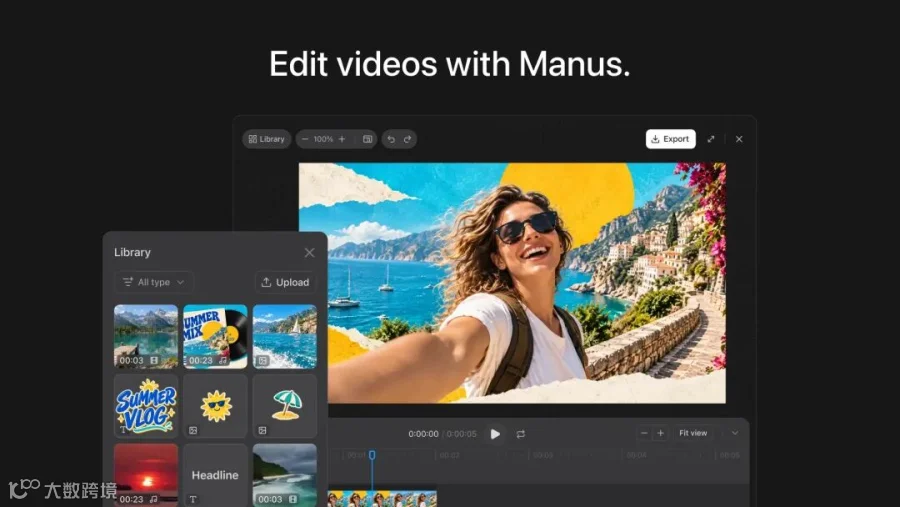Undo the last edit
Image resolution: width=900 pixels, height=507 pixels.
point(391,139)
